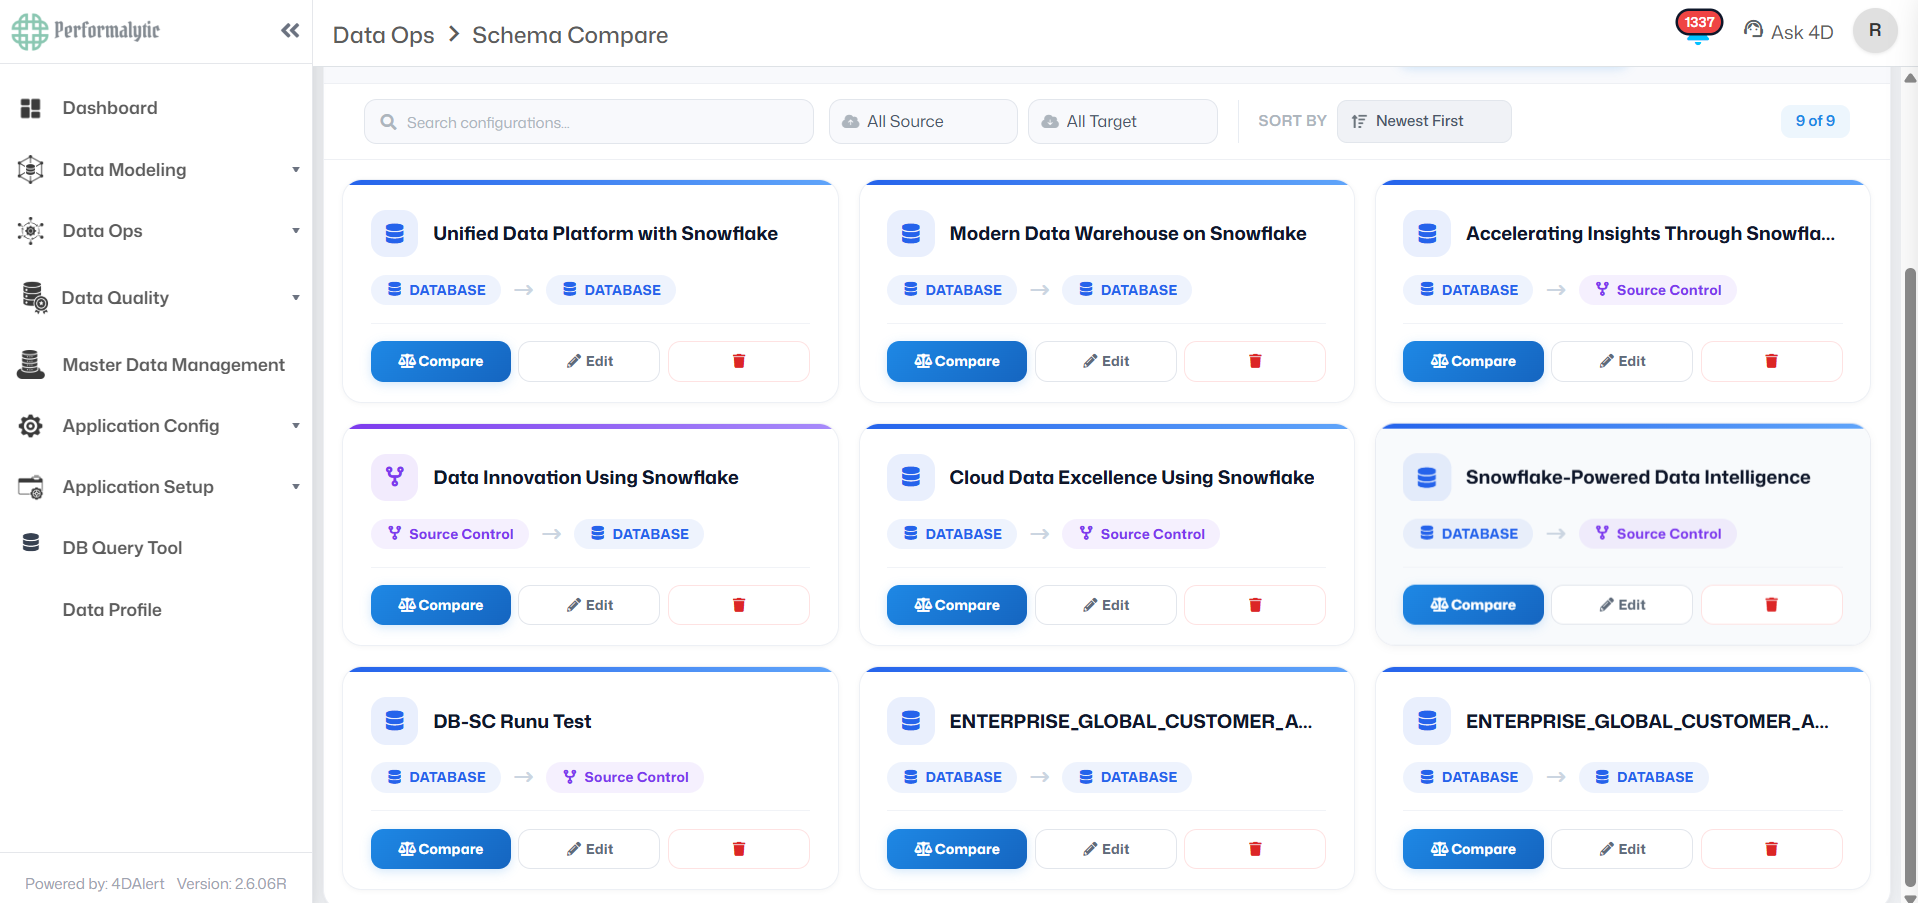Viewport: 1918px width, 903px height.
Task: Expand the Data Ops sidebar menu arrow
Action: [x=295, y=231]
